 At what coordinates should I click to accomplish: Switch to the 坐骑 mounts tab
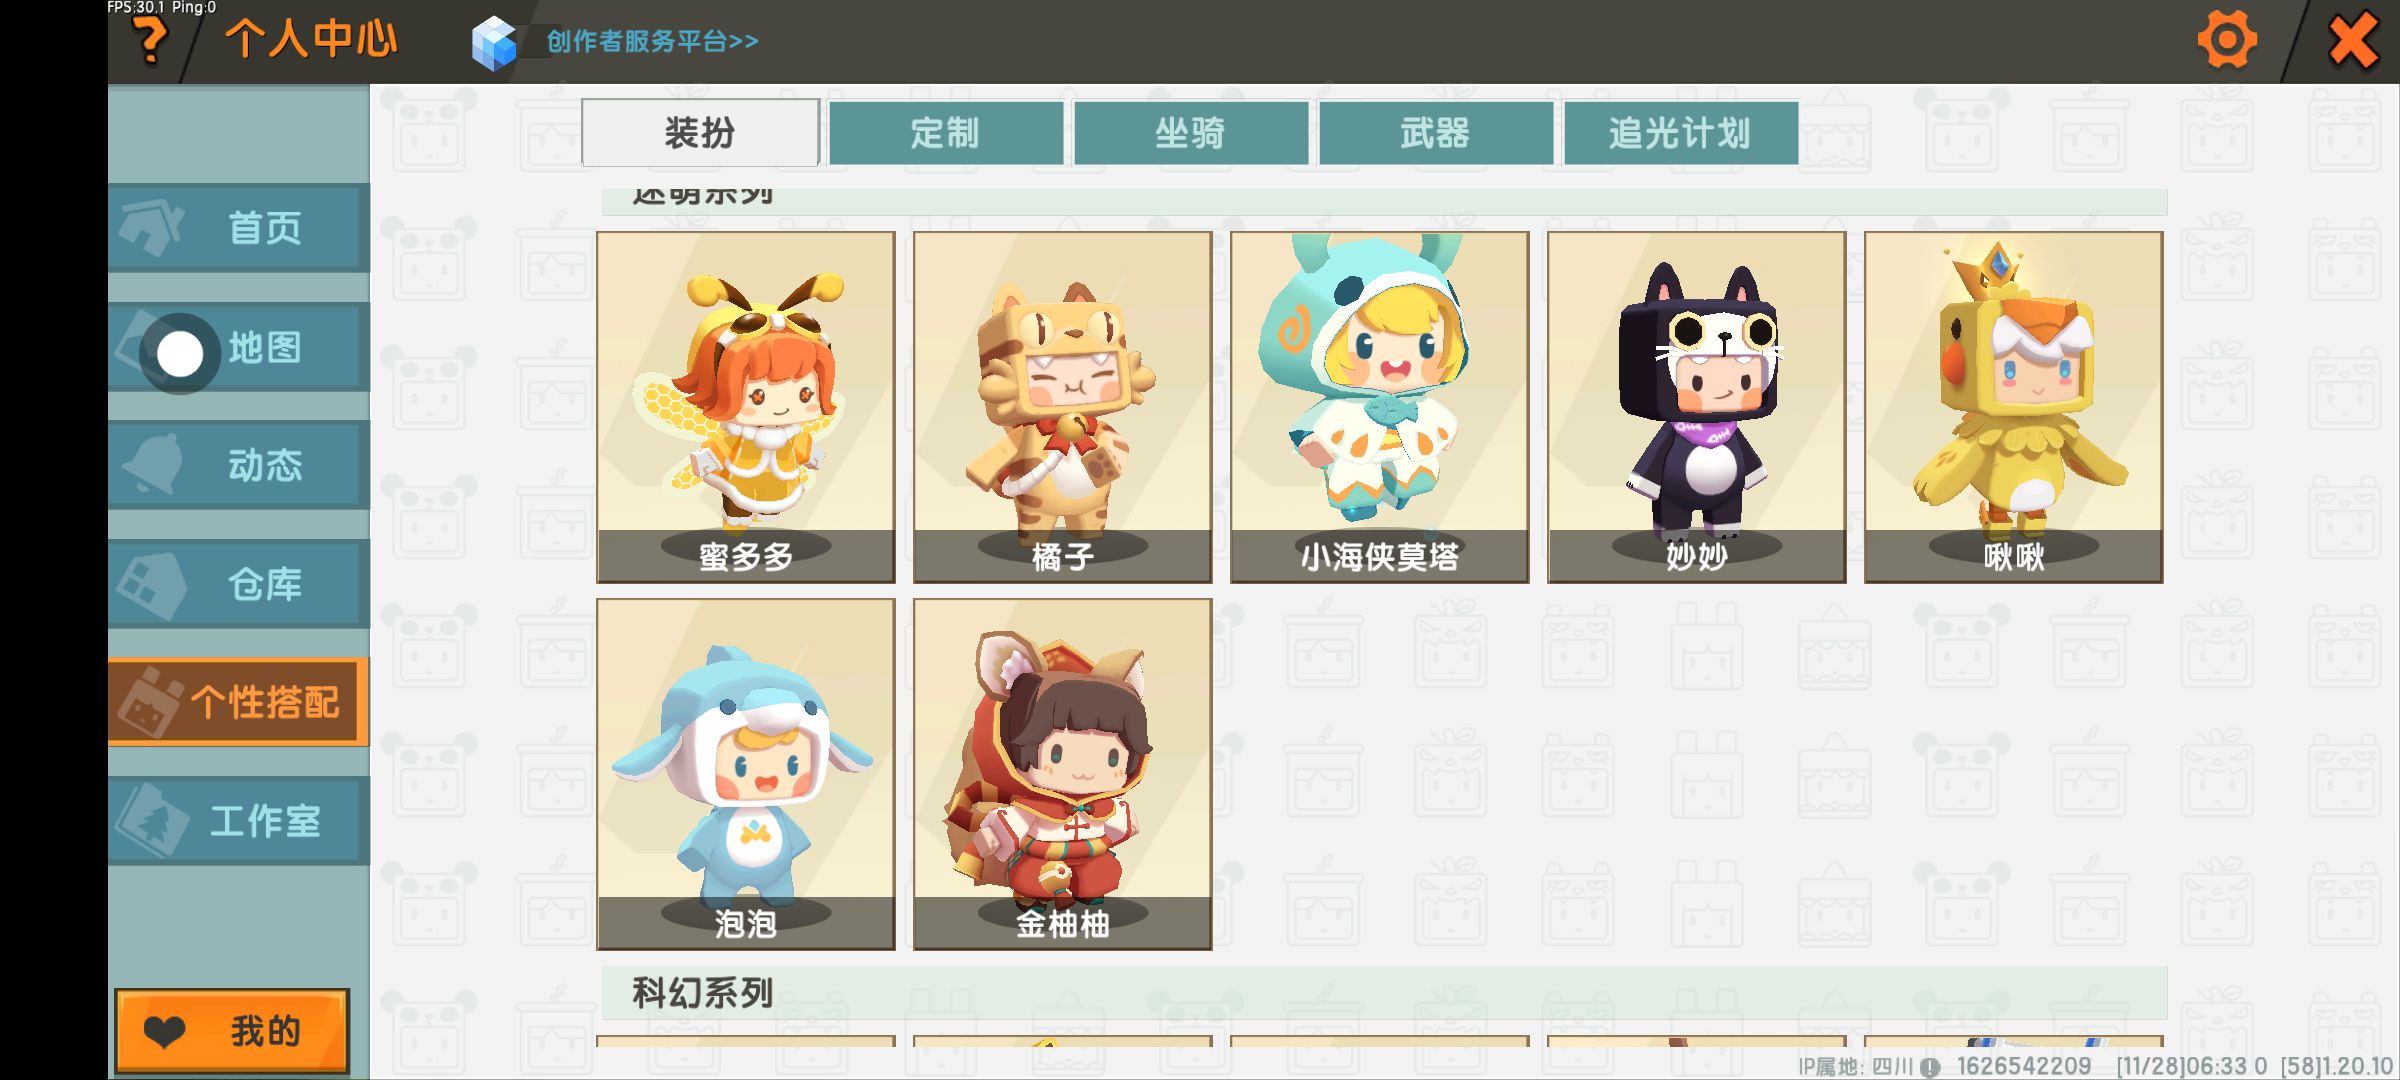click(1191, 133)
